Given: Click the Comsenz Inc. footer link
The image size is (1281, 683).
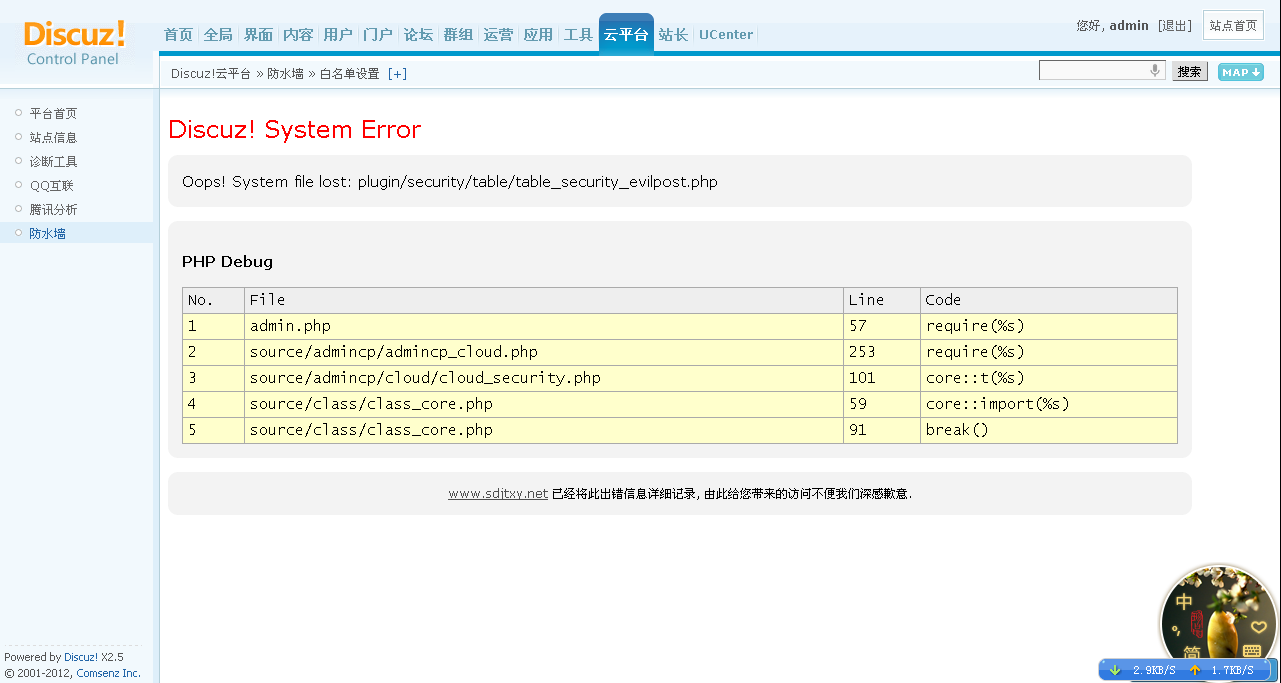Looking at the screenshot, I should [108, 673].
